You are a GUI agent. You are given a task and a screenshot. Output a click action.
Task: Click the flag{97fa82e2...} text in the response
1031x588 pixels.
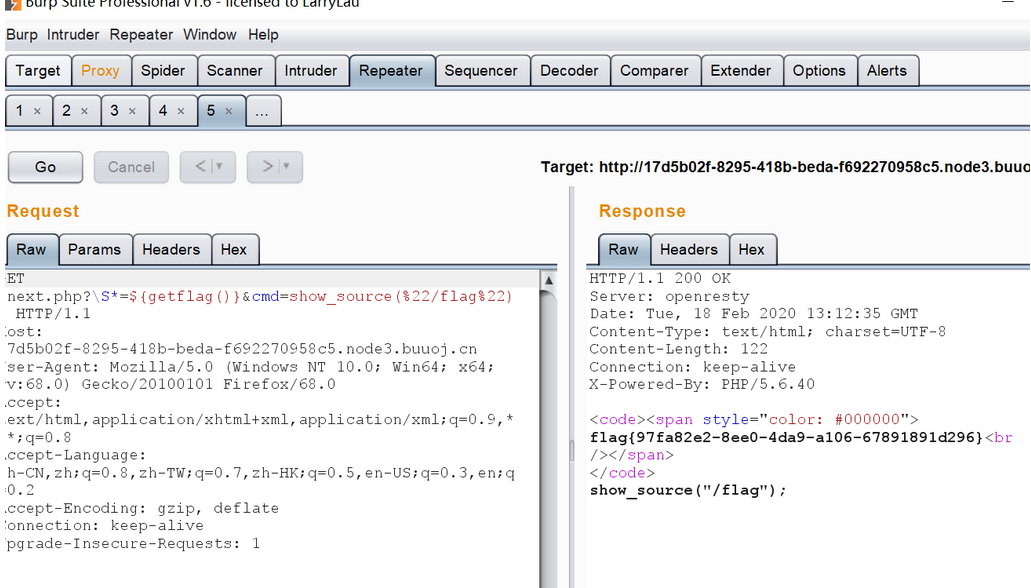click(786, 437)
